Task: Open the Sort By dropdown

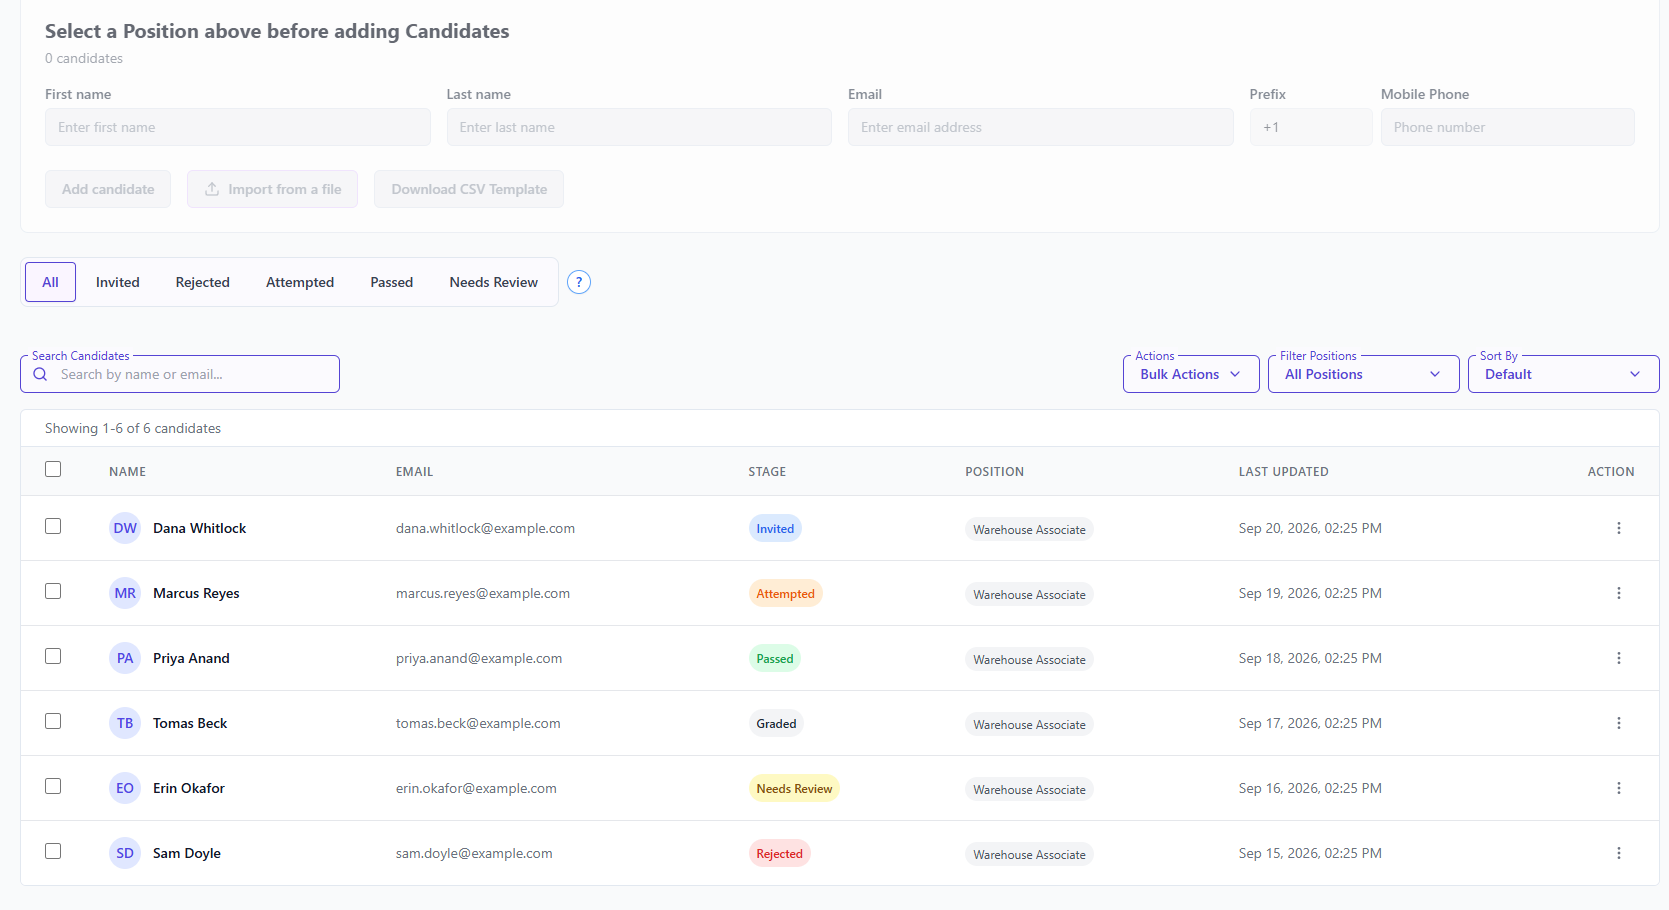Action: coord(1563,374)
